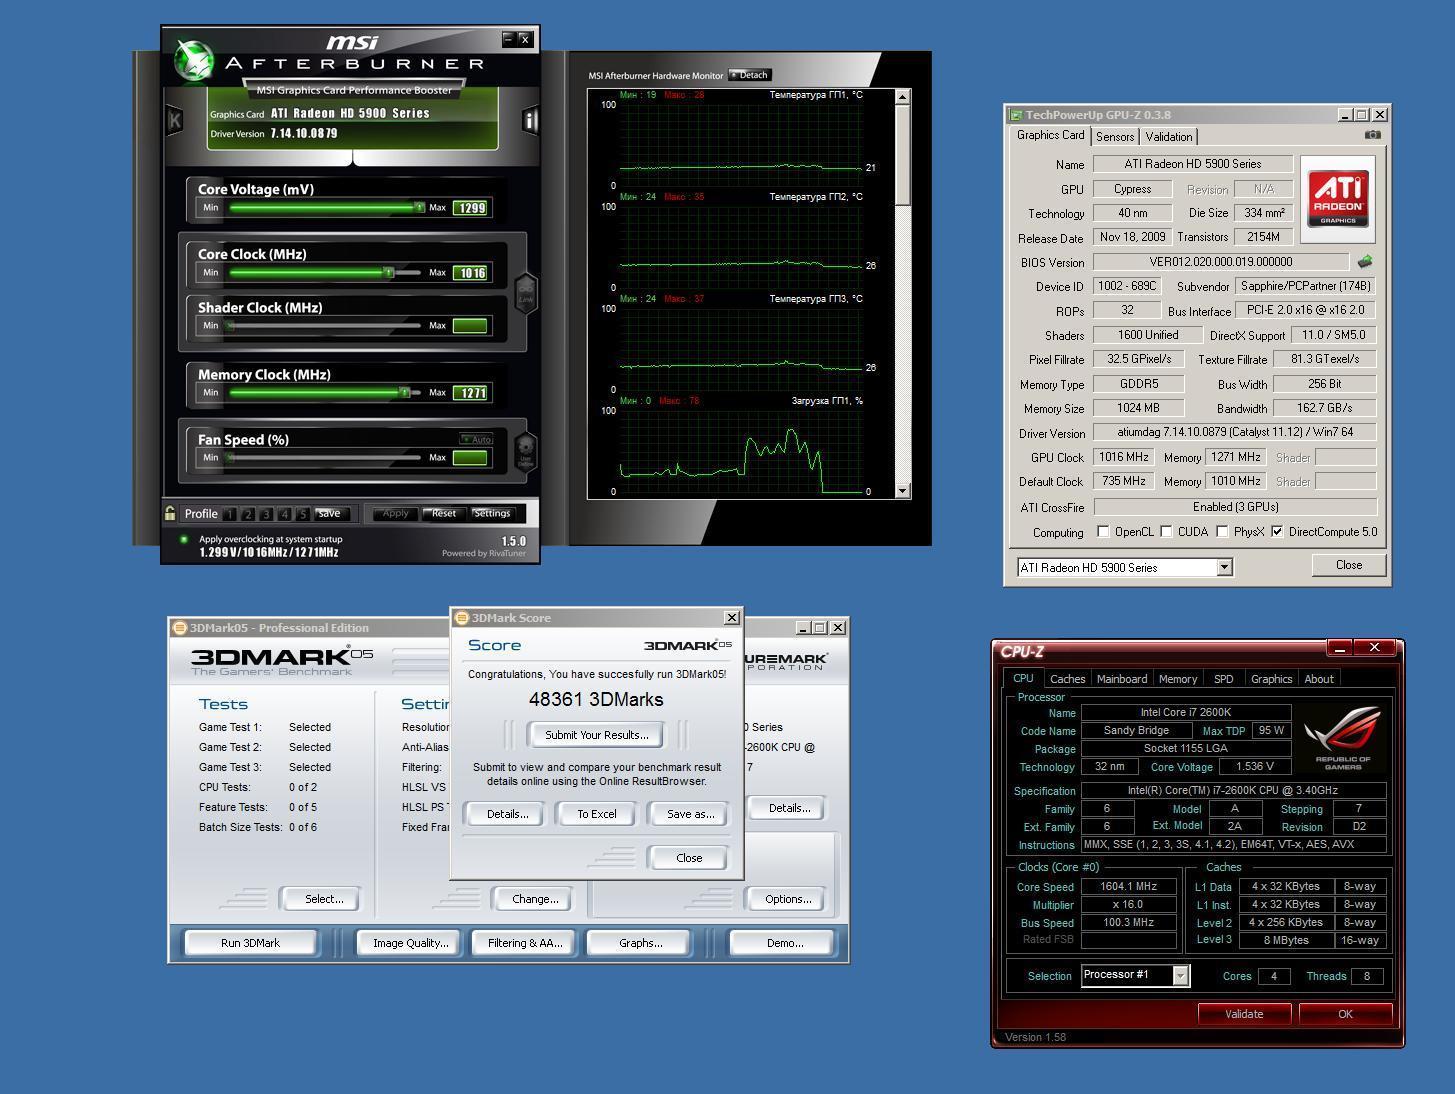Screen dimensions: 1455x1094
Task: Toggle Apply overclocking at system startup
Action: (184, 539)
